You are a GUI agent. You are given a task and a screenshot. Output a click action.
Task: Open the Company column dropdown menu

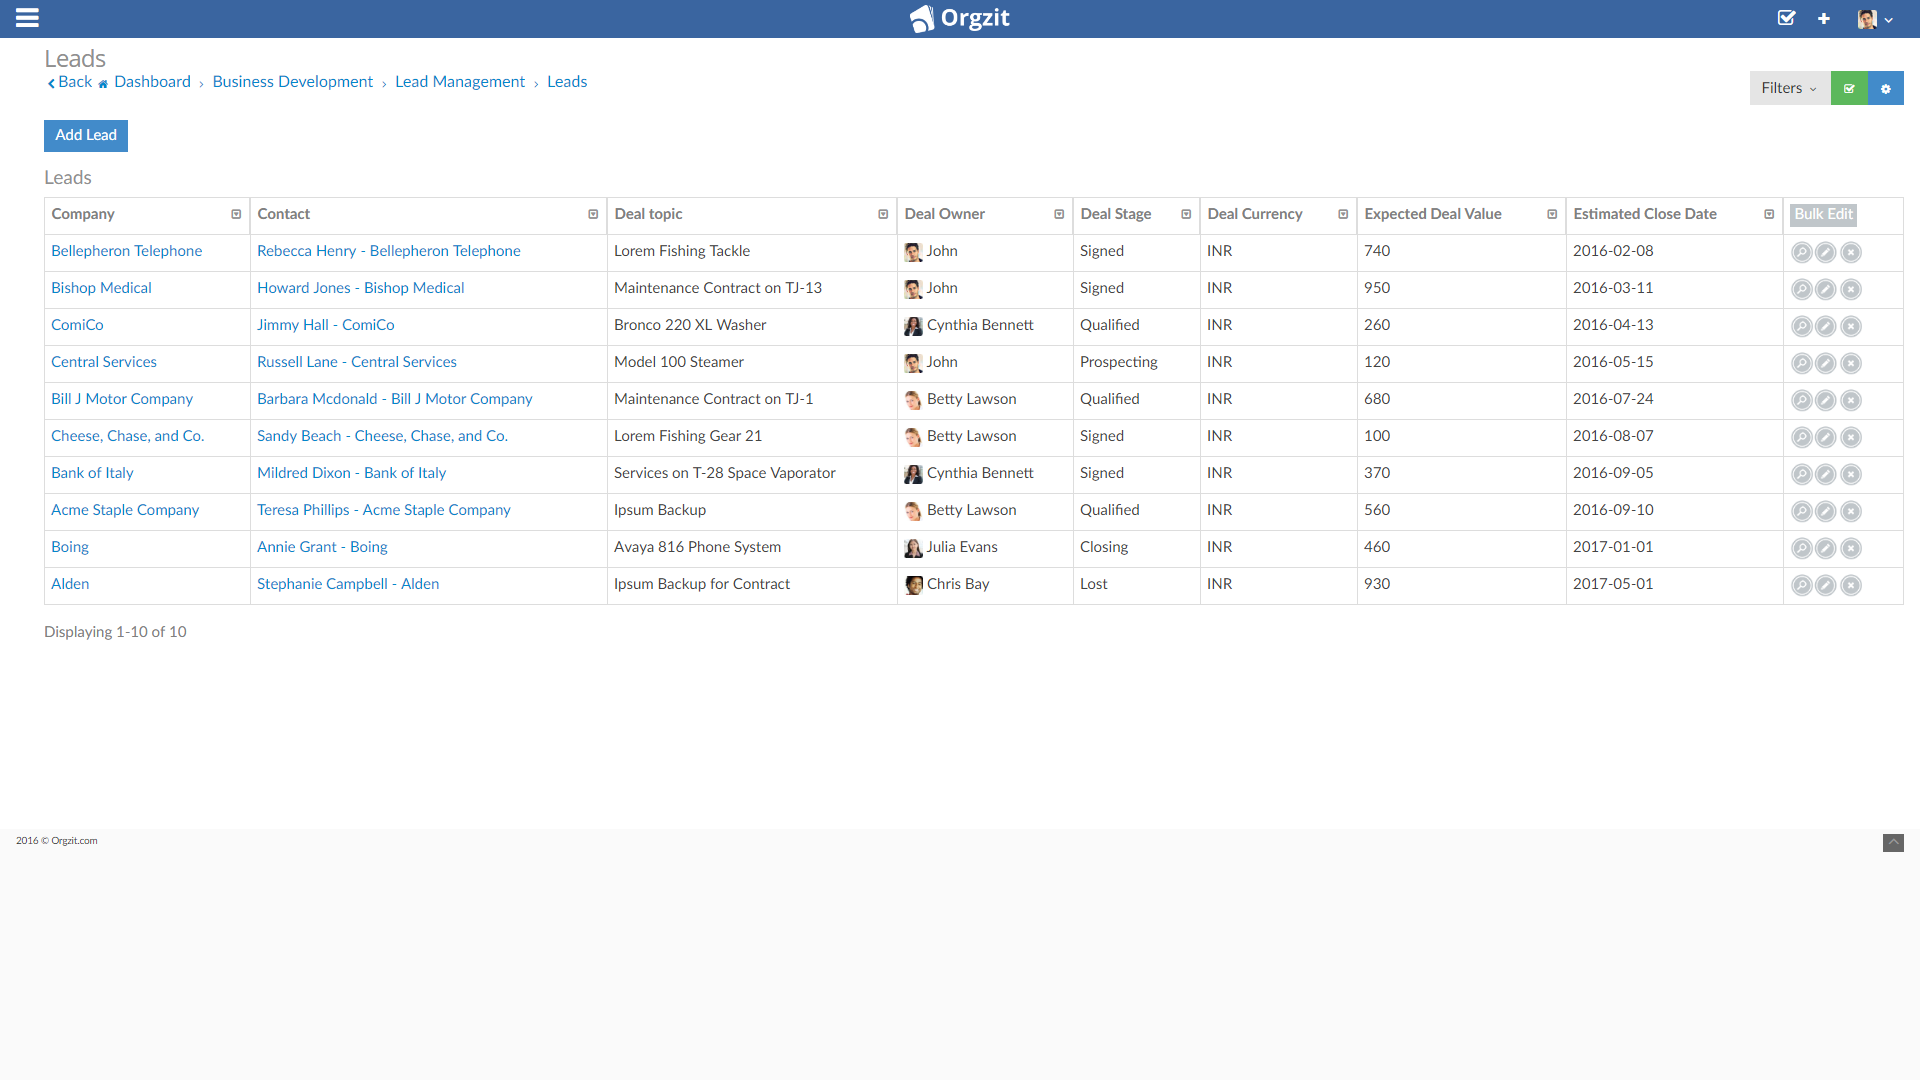236,215
